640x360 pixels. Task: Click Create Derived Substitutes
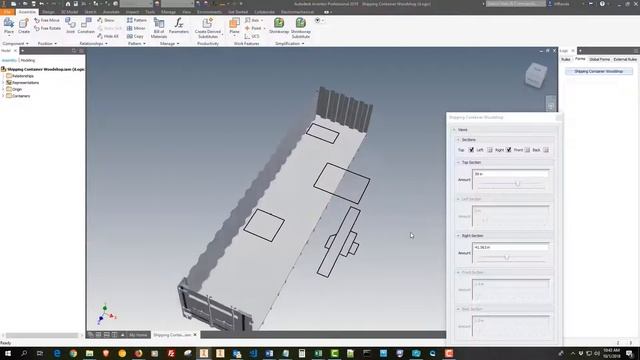pyautogui.click(x=208, y=28)
